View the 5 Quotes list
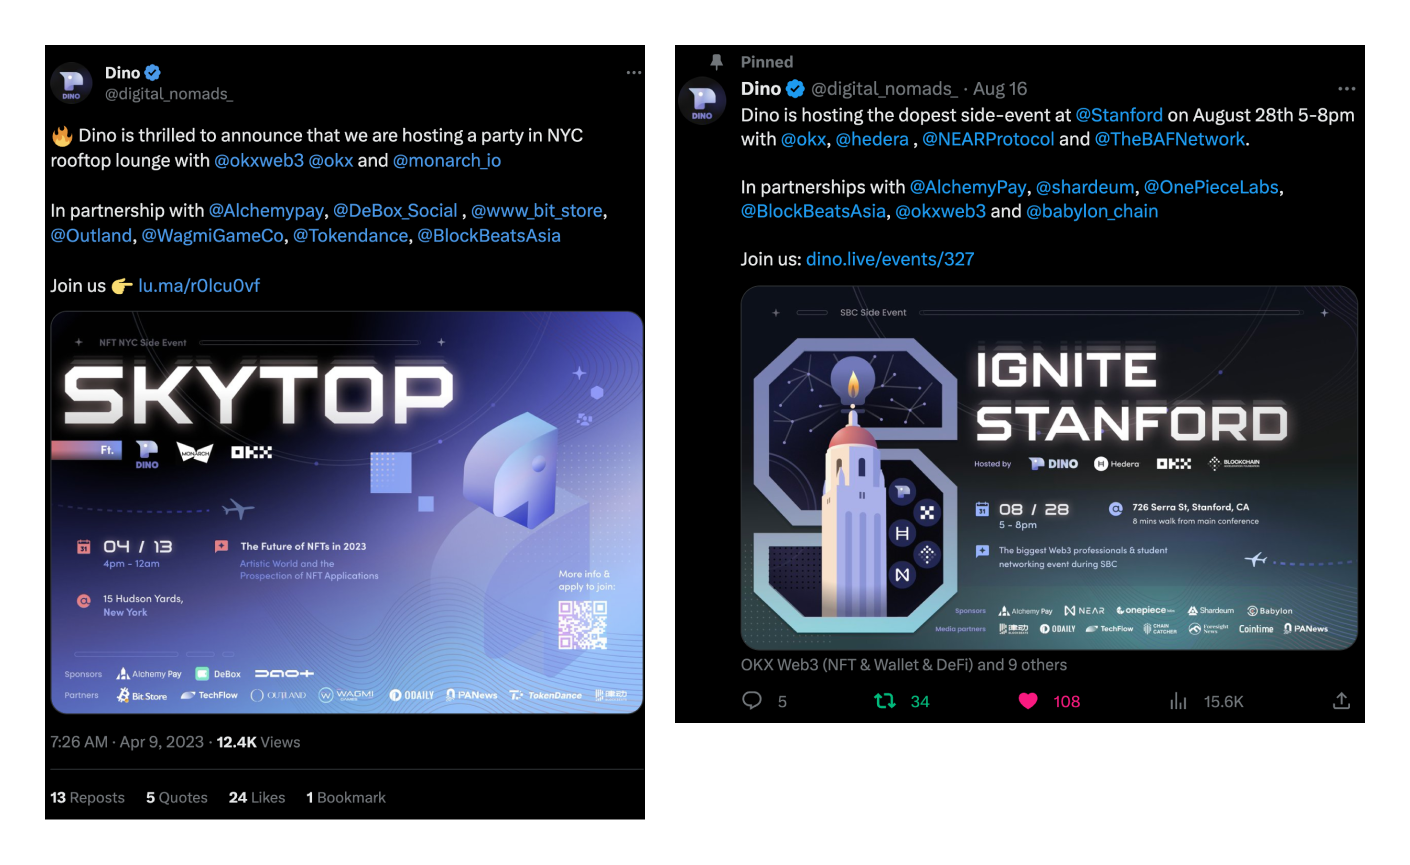Viewport: 1410px width, 865px height. click(177, 797)
